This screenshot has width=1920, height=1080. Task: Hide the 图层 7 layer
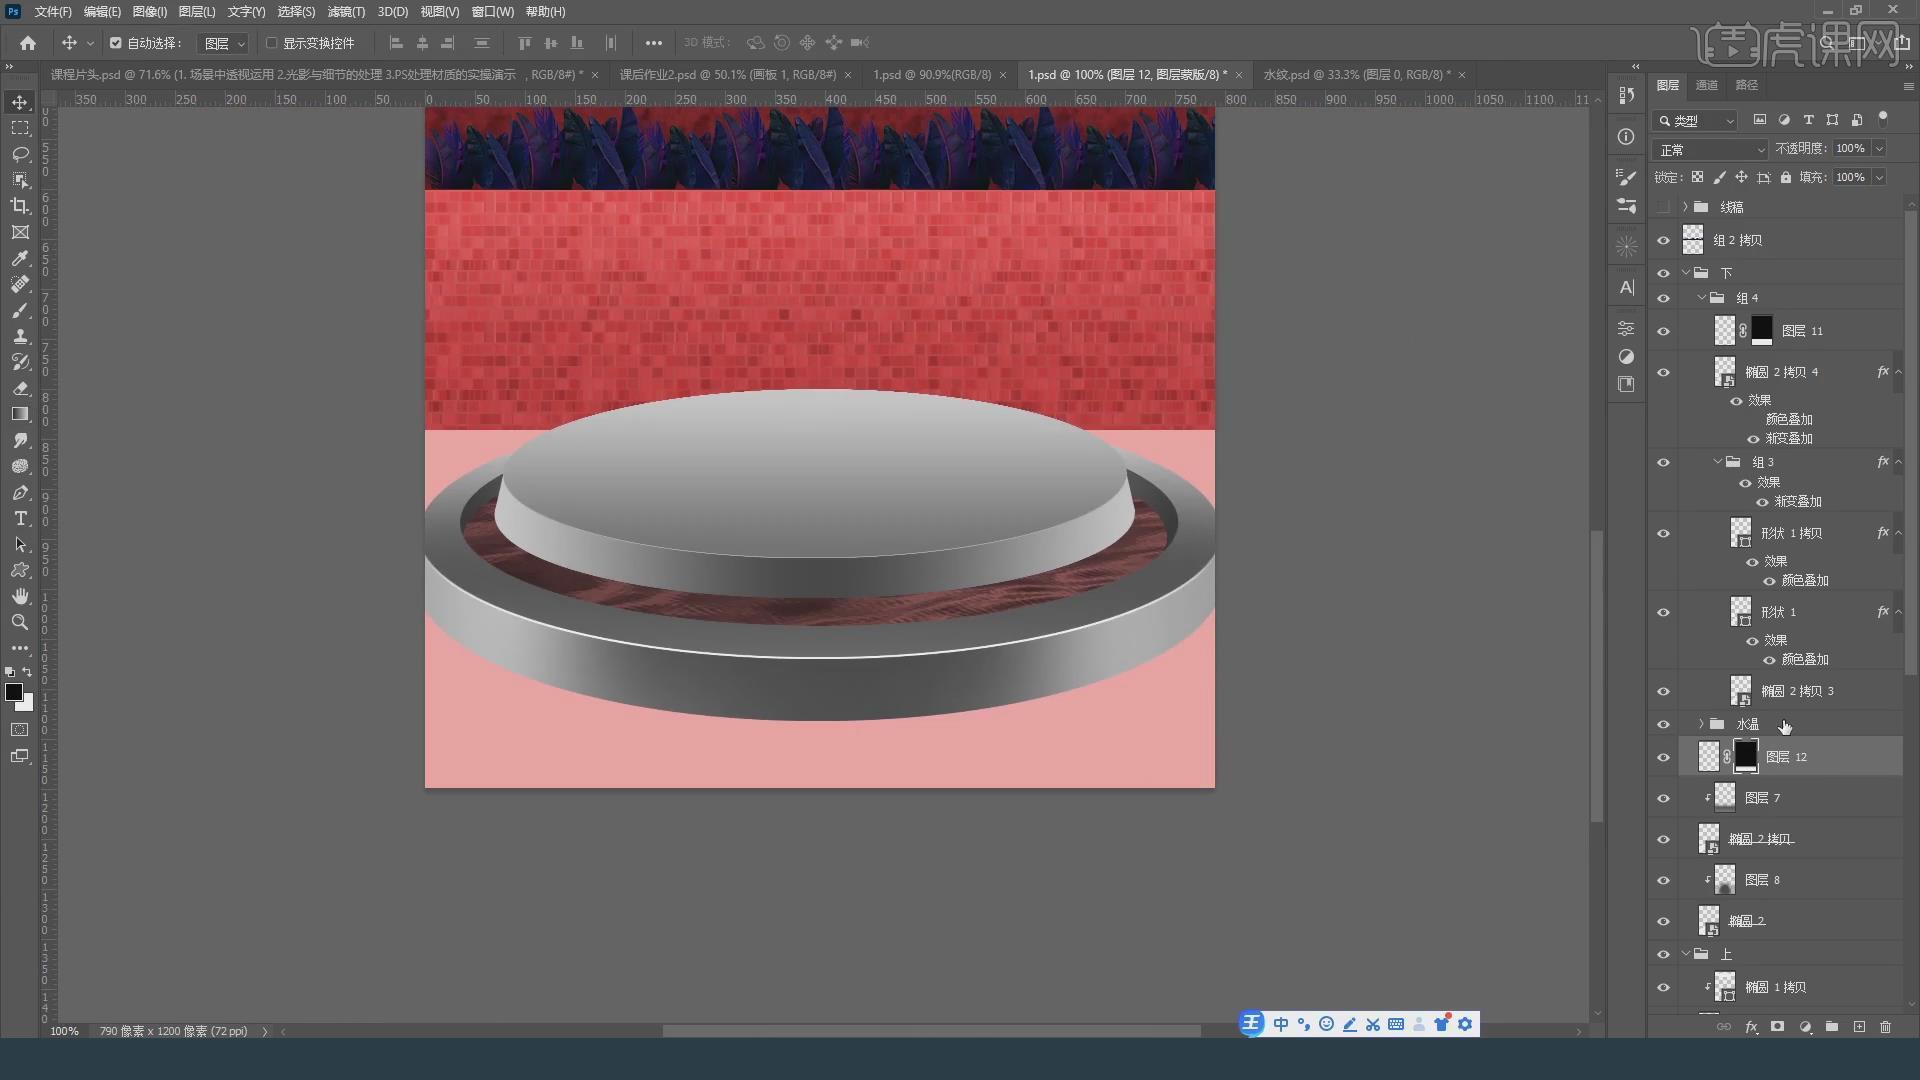pos(1664,799)
